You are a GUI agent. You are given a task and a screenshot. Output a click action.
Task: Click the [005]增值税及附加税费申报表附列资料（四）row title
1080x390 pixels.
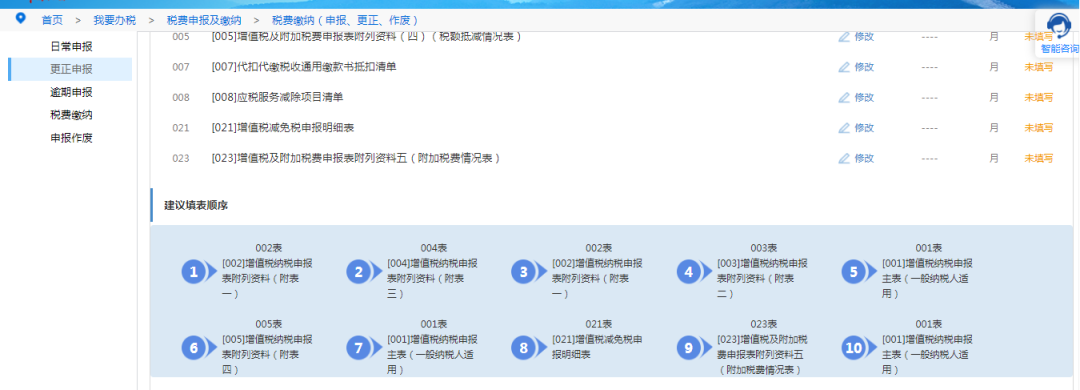point(366,37)
